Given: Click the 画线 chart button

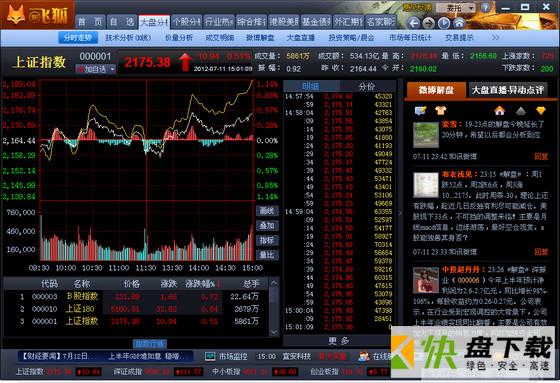Looking at the screenshot, I should [267, 211].
